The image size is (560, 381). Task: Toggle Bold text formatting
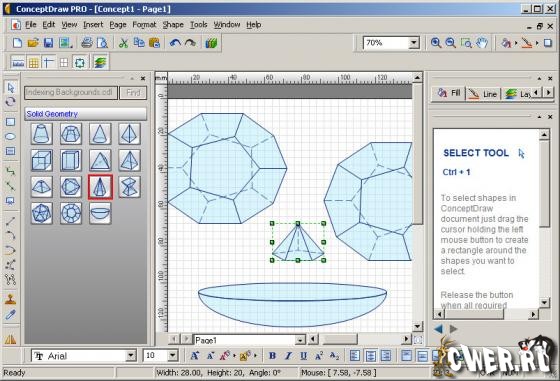tap(272, 356)
